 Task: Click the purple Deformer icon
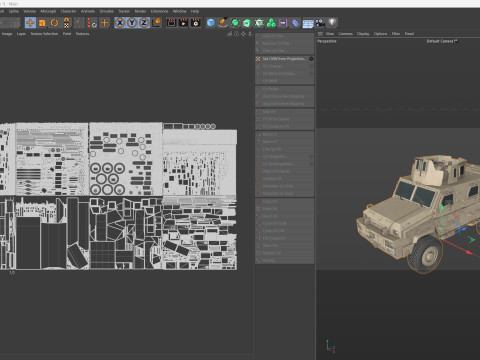(283, 23)
